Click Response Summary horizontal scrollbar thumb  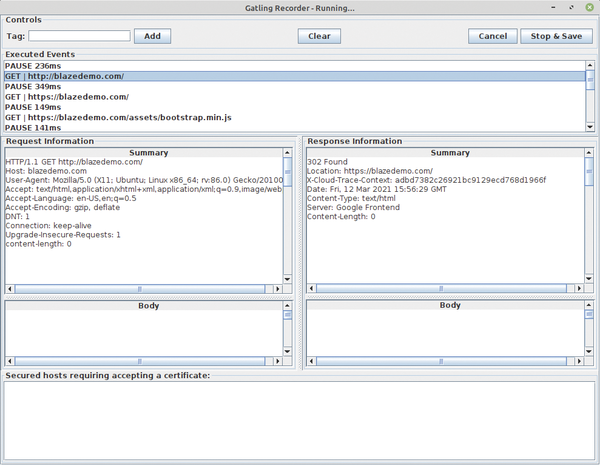[441, 288]
